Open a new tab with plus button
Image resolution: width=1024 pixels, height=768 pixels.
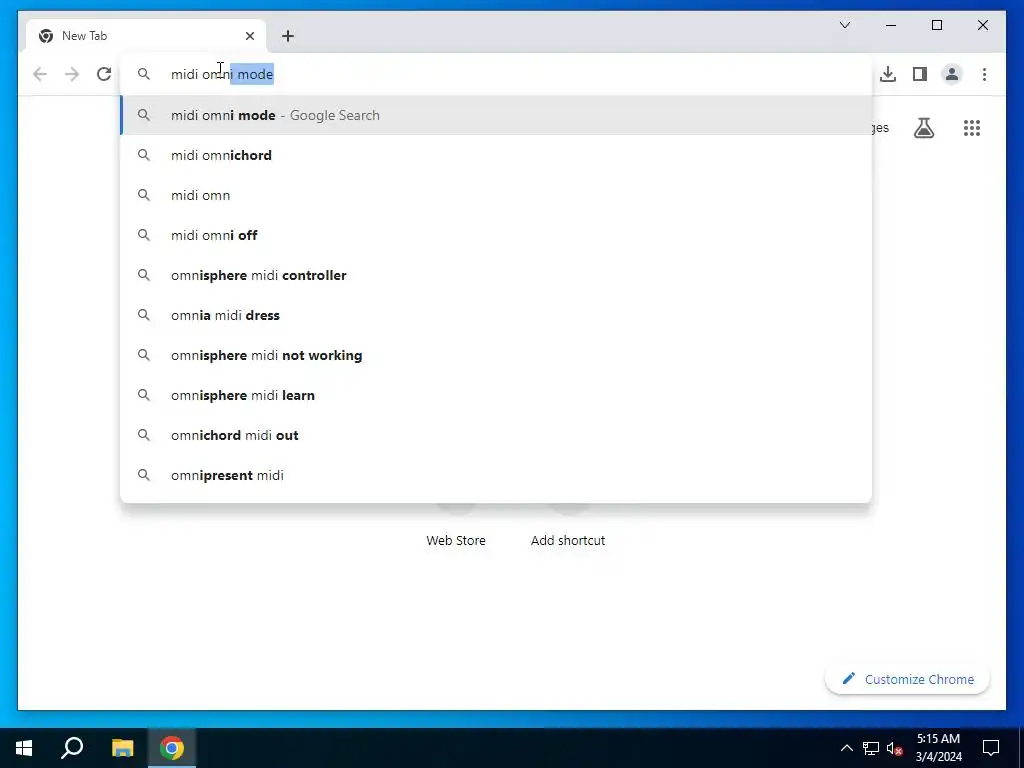288,36
